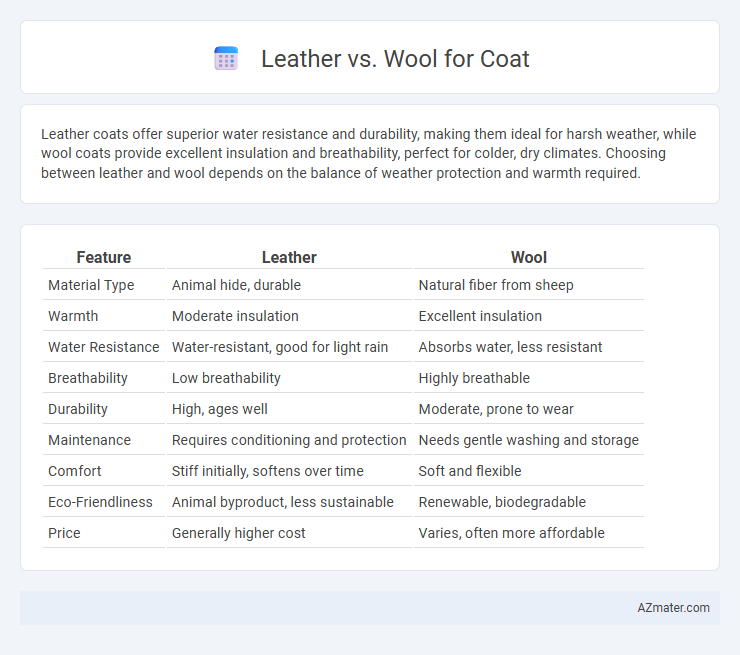
Task: Click the 'High, ages well' cell
Action: coord(289,409)
